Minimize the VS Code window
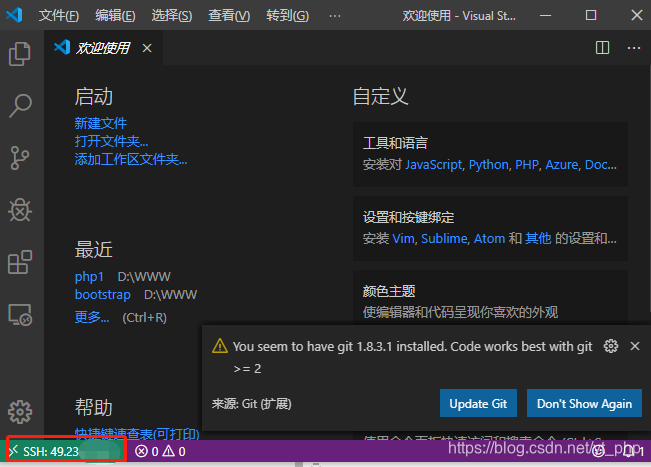This screenshot has height=467, width=651. click(x=546, y=16)
